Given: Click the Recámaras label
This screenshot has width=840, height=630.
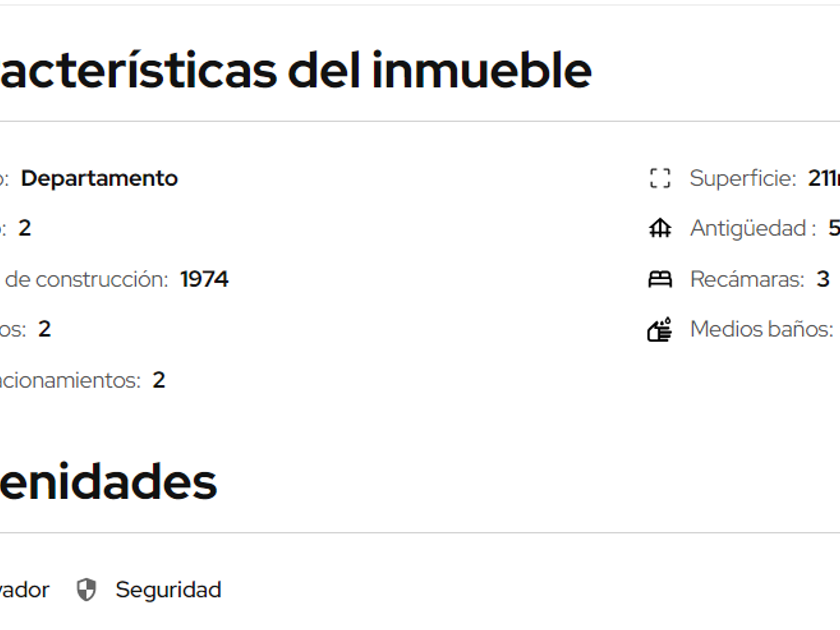Looking at the screenshot, I should point(746,279).
